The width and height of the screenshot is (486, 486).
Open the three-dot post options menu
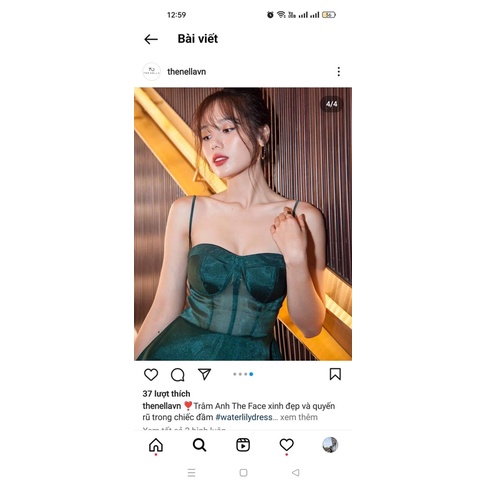click(x=338, y=72)
